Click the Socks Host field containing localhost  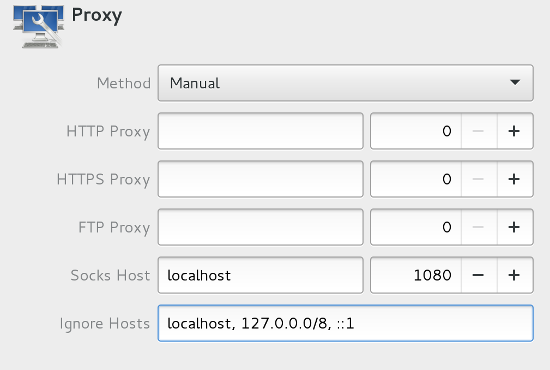[x=261, y=275]
